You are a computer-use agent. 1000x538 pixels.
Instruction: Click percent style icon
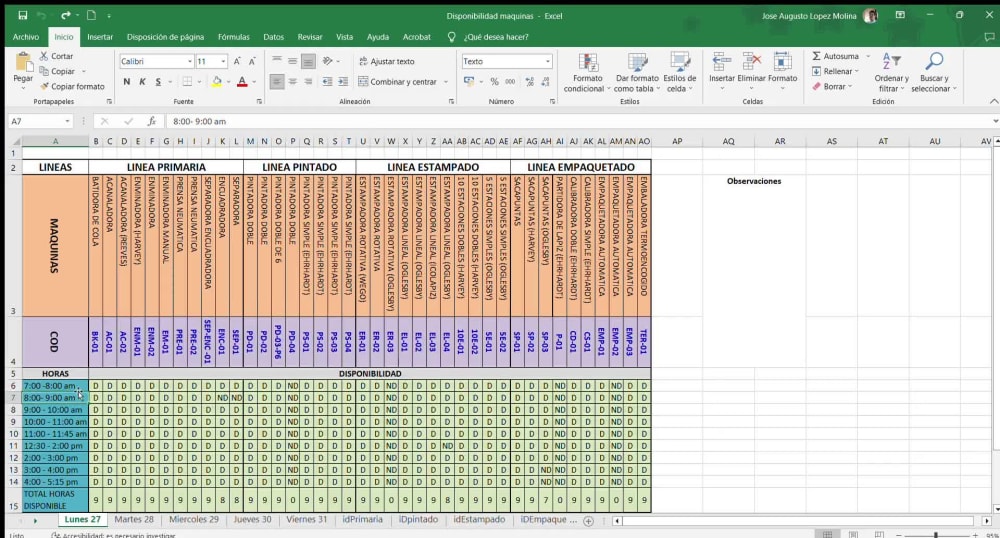(494, 82)
